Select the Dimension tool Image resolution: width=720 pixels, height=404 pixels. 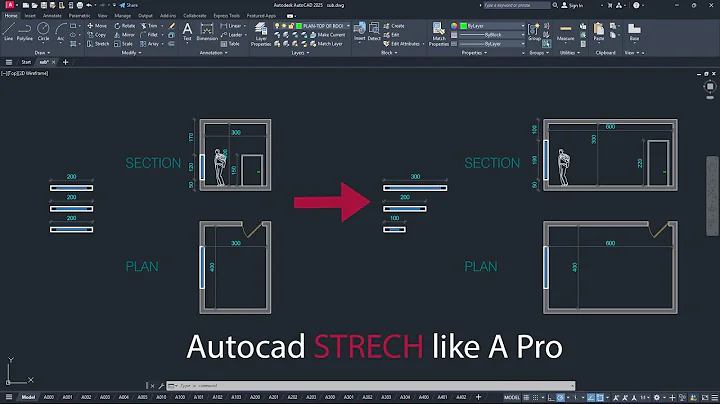click(x=207, y=32)
